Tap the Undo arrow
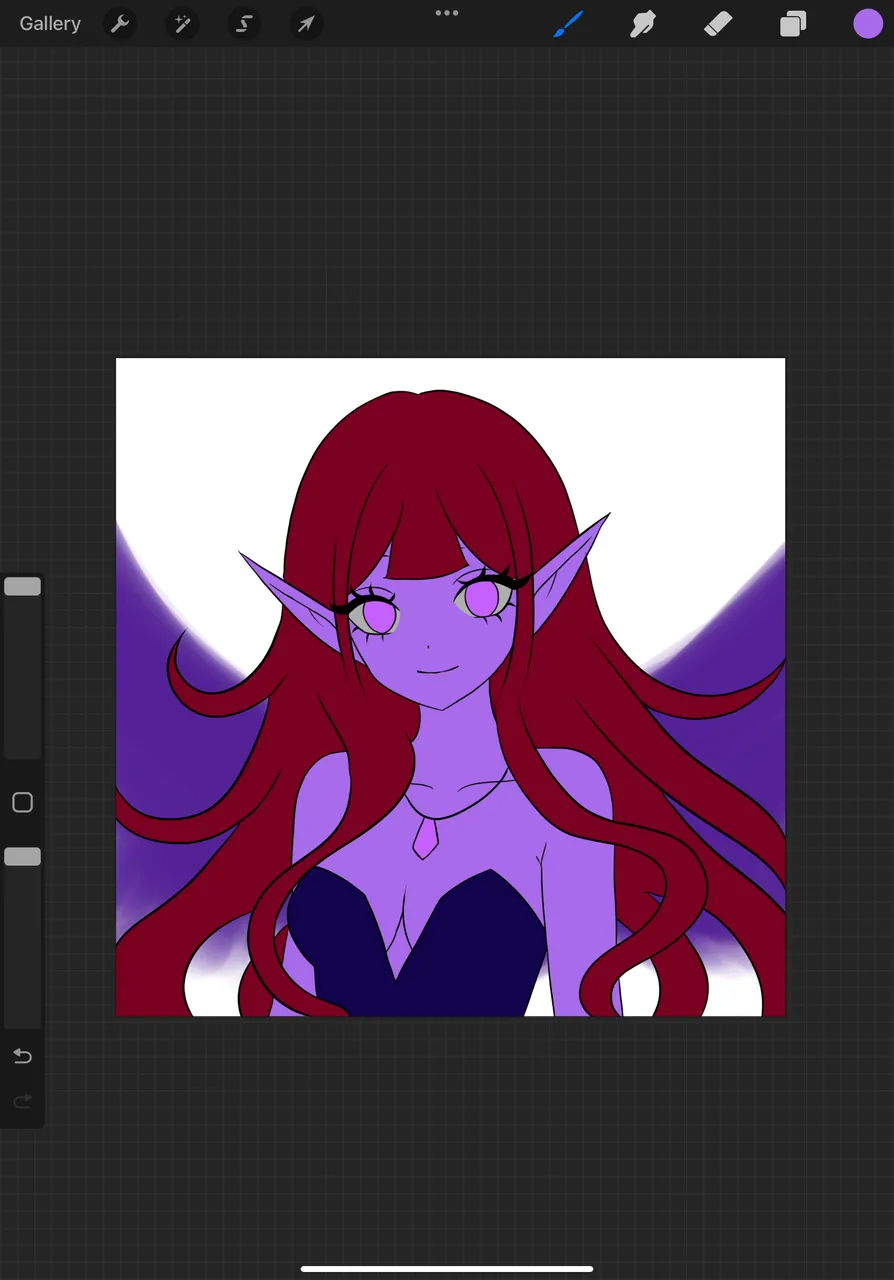The width and height of the screenshot is (894, 1280). point(22,1056)
